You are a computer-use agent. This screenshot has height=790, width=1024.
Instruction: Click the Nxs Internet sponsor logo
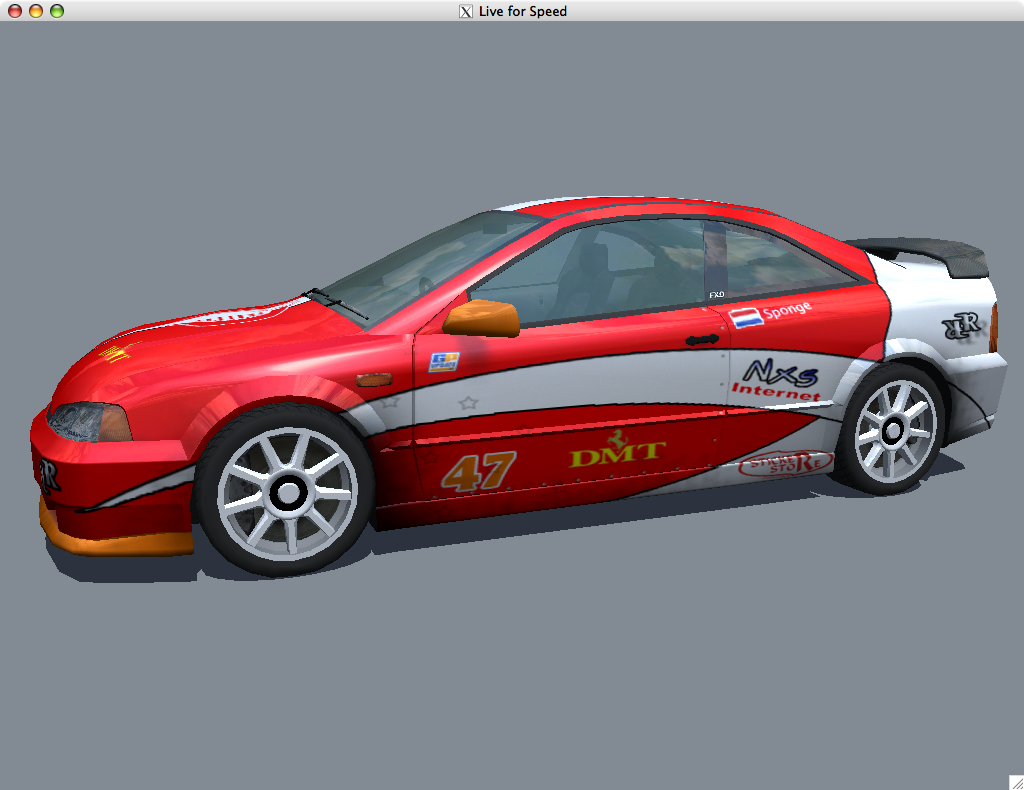coord(778,380)
